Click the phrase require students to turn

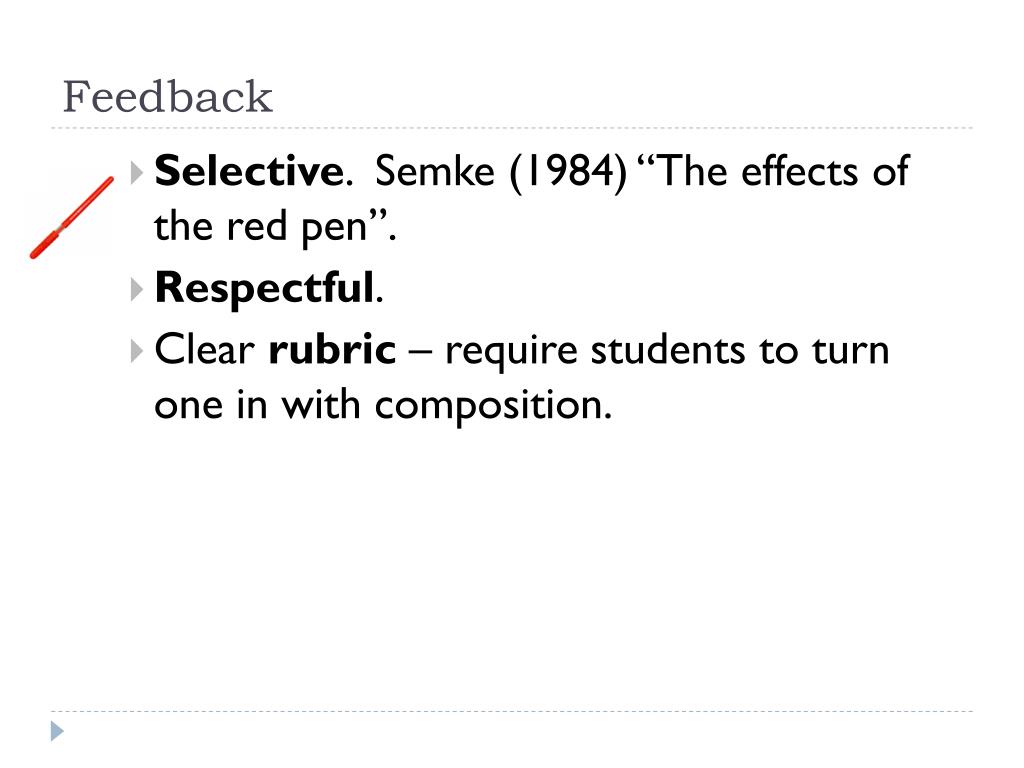tap(667, 351)
